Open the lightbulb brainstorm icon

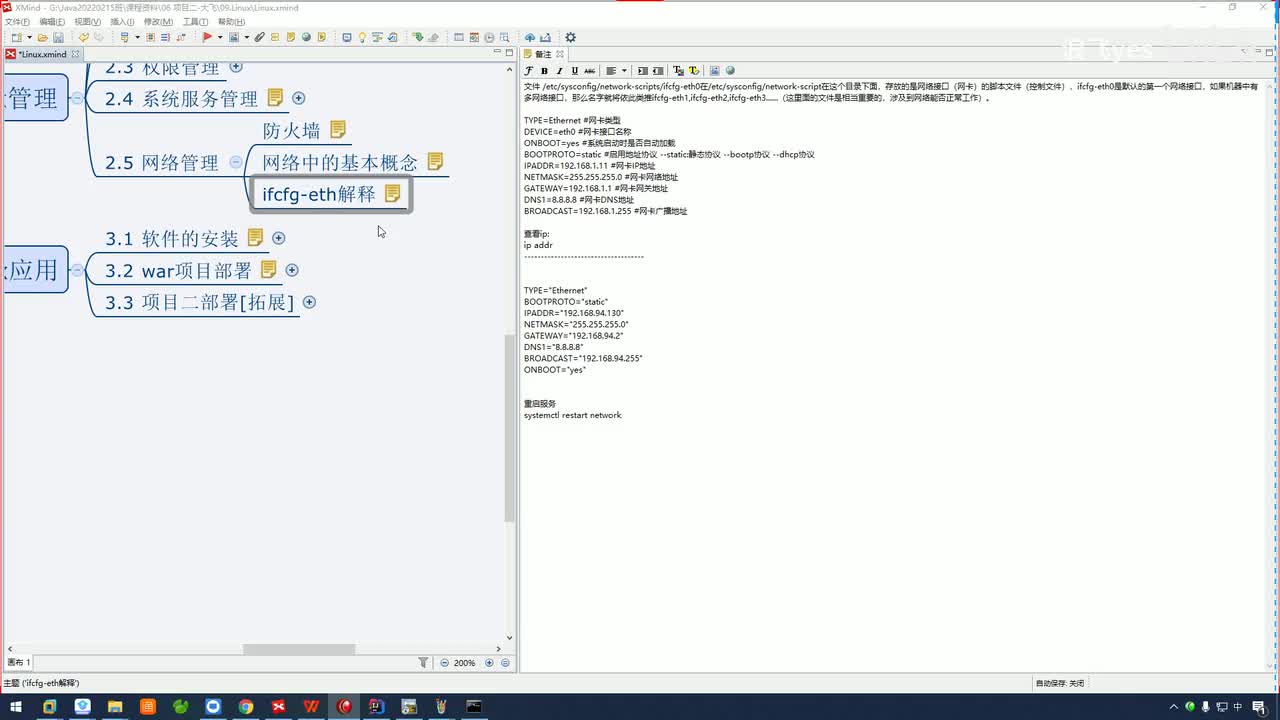362,37
